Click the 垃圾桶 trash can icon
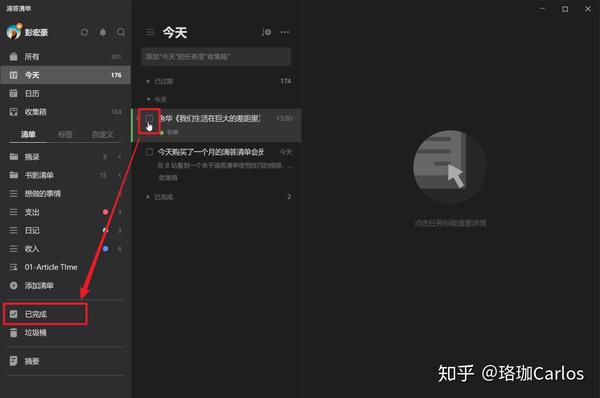Screen dimensions: 600x398 coord(13,333)
